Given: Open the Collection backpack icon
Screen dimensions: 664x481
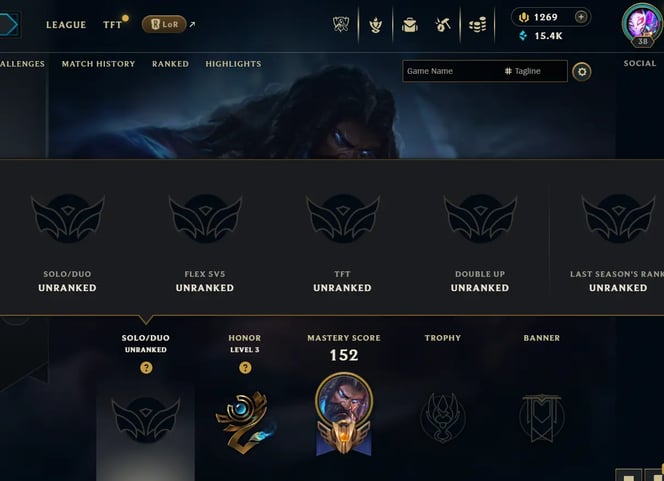Looking at the screenshot, I should click(409, 25).
